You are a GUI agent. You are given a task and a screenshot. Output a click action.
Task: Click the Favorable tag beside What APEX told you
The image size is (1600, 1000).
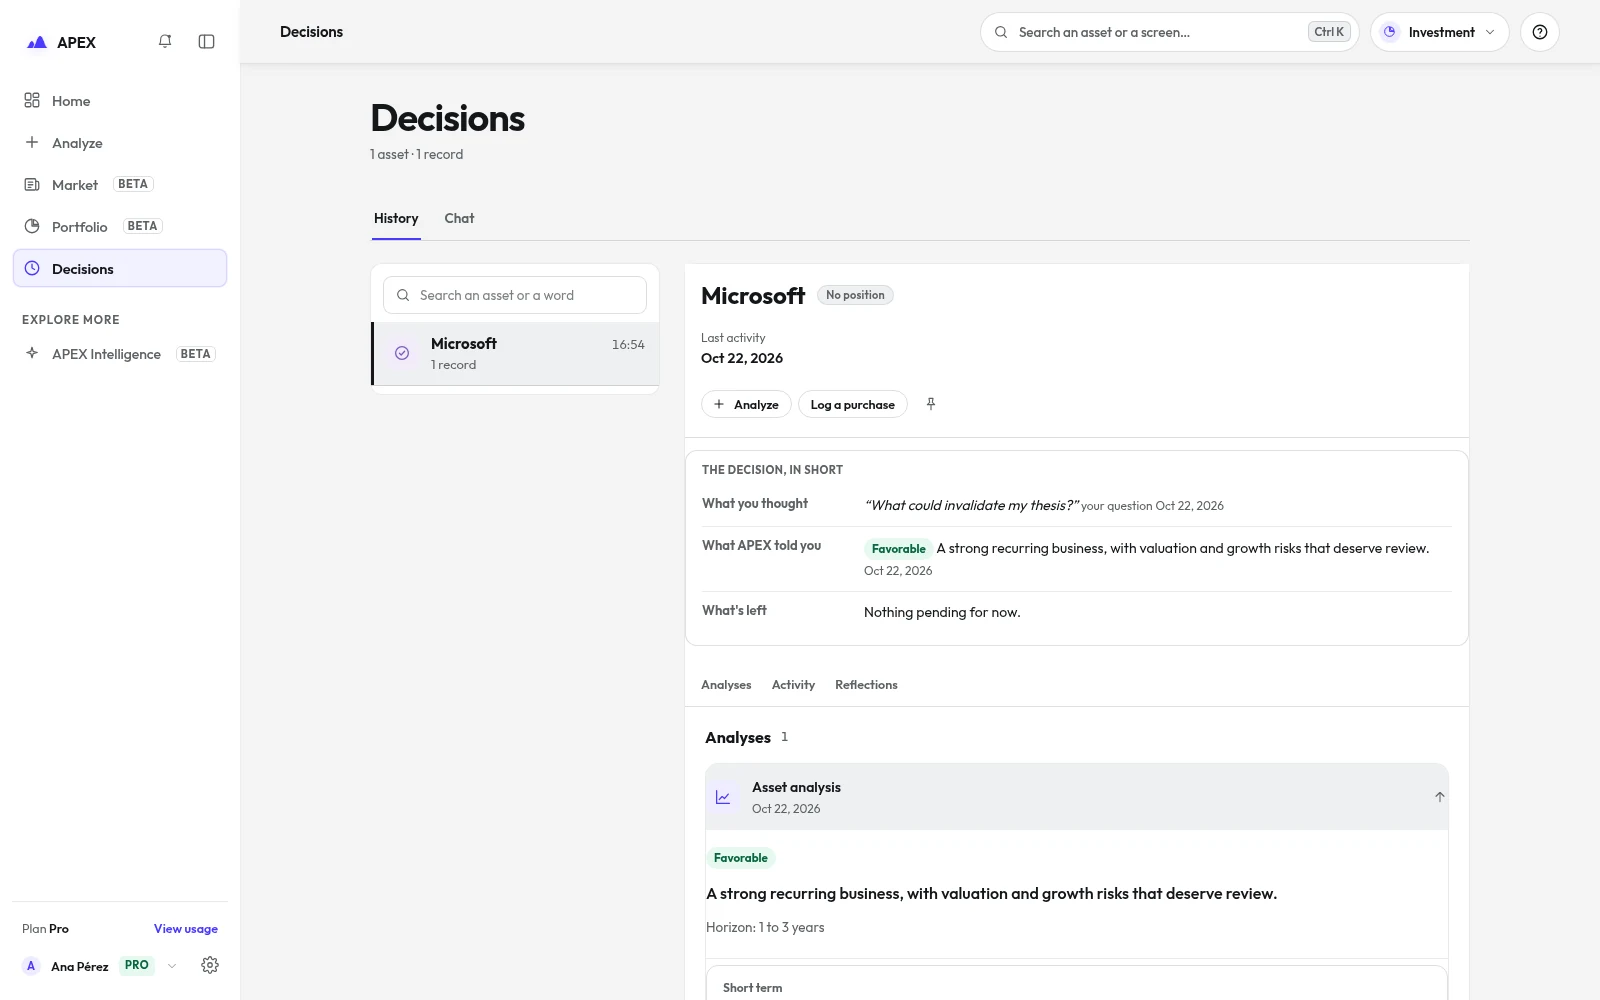(898, 549)
